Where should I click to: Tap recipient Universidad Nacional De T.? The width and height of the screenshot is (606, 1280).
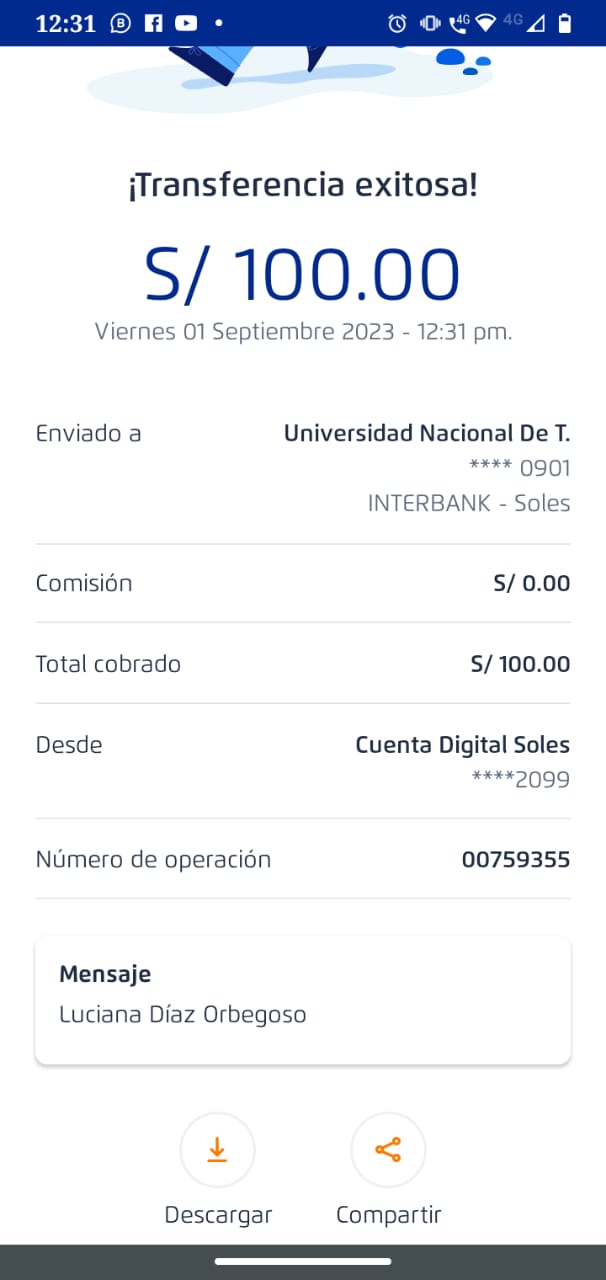pyautogui.click(x=426, y=433)
